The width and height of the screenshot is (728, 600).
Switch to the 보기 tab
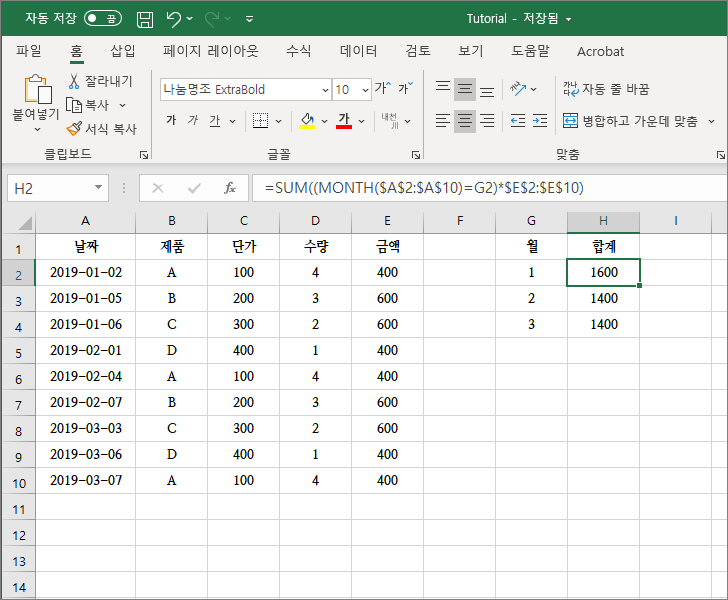pyautogui.click(x=471, y=51)
